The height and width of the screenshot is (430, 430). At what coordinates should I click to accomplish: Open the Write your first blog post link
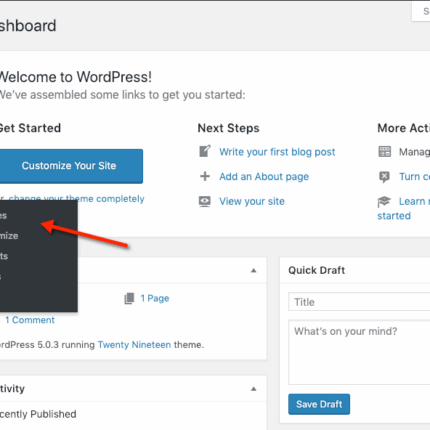(277, 152)
